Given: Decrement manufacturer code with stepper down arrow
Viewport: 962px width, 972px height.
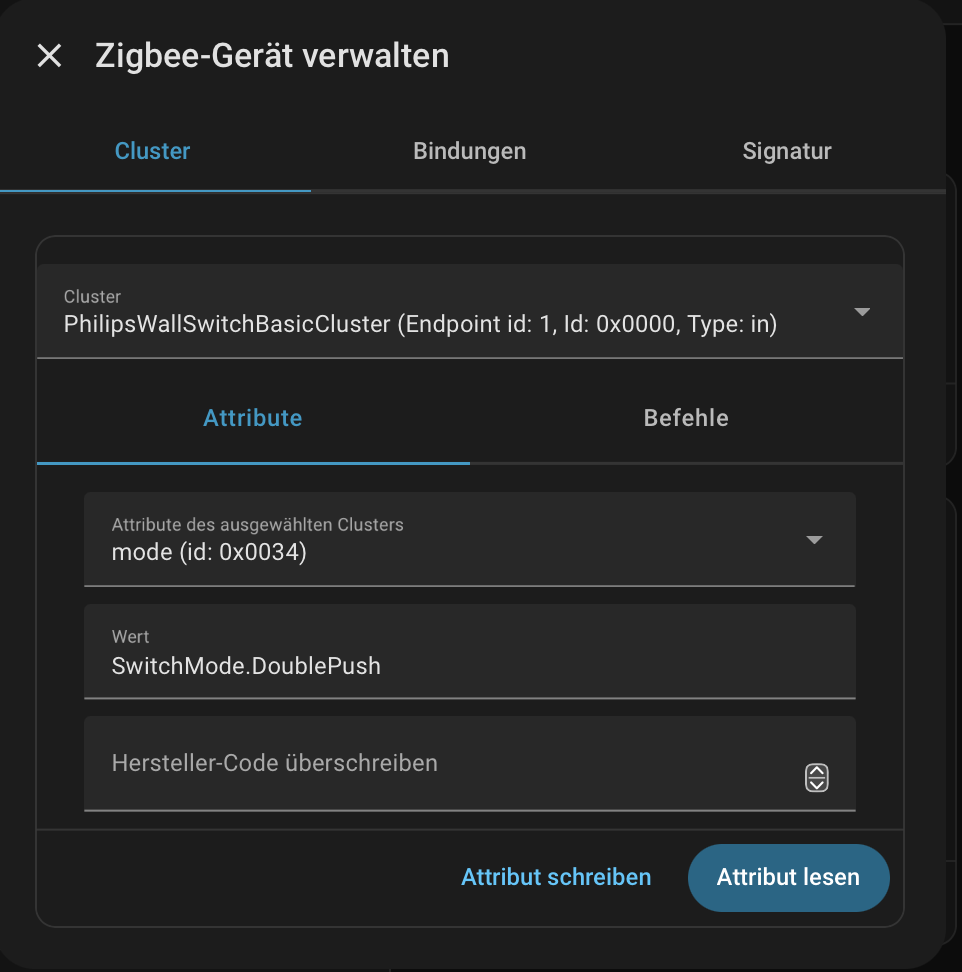Looking at the screenshot, I should (x=817, y=784).
